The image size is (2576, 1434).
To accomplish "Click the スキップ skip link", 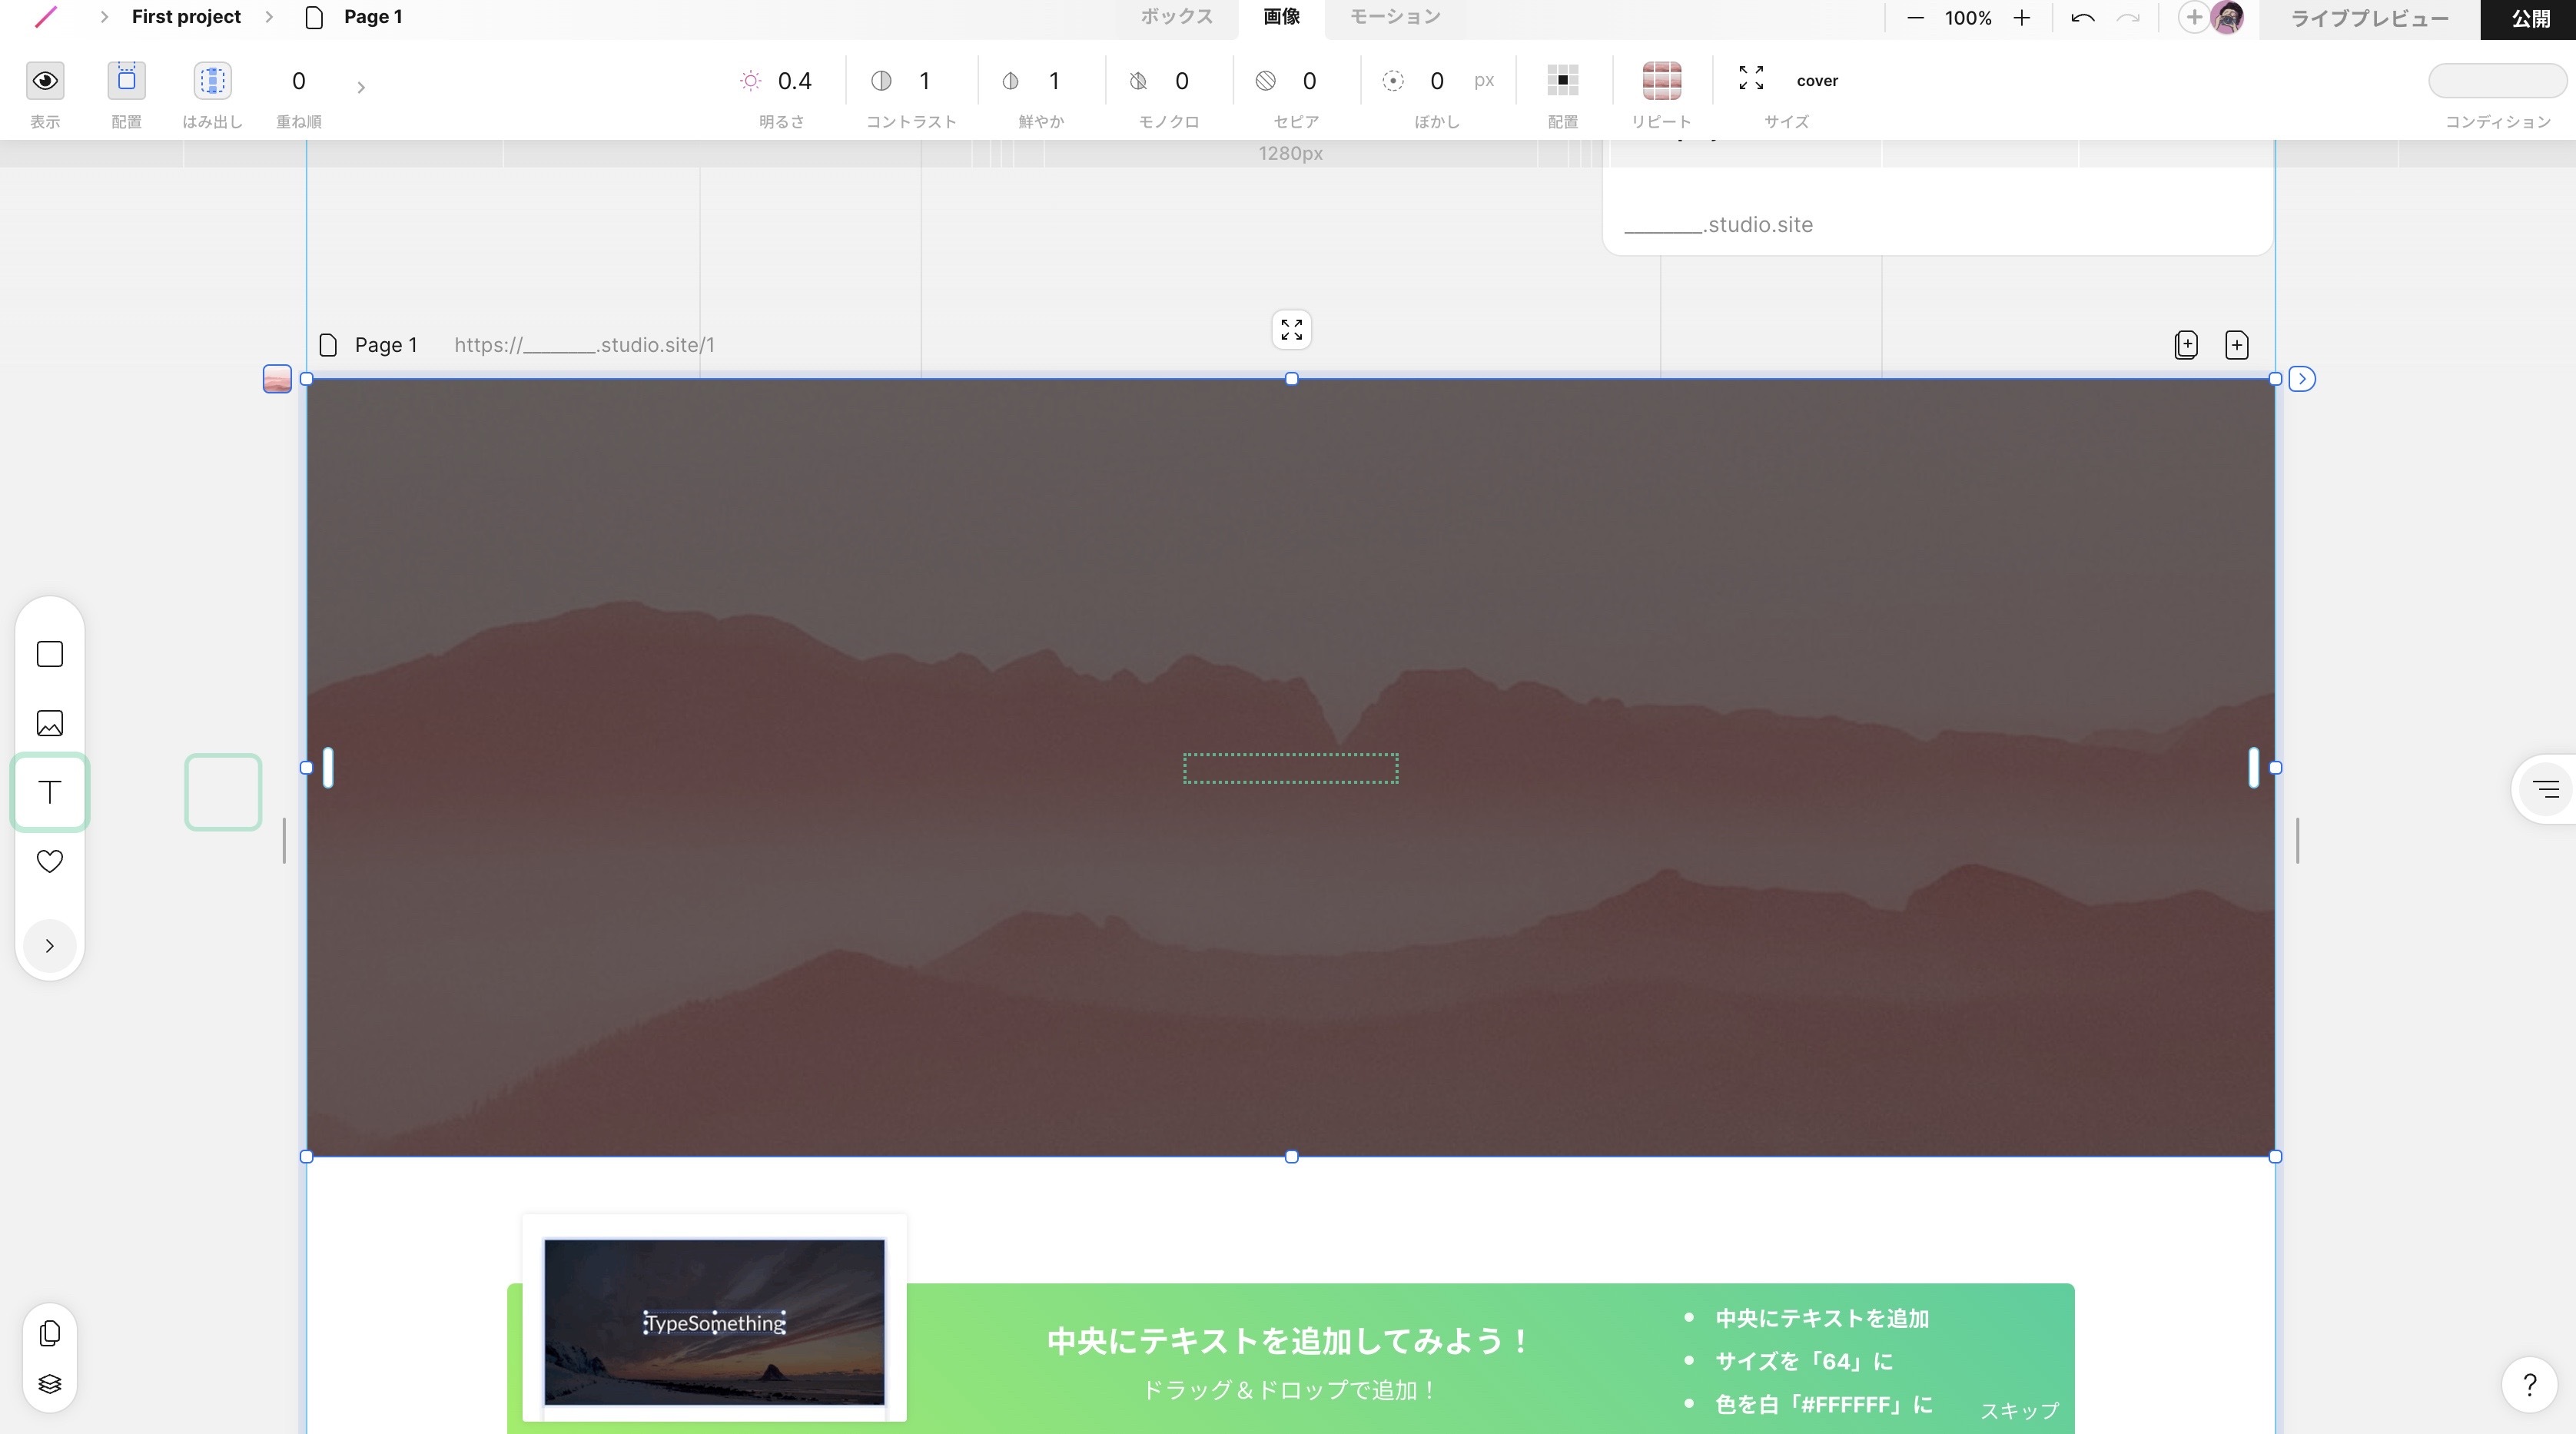I will click(x=2019, y=1410).
